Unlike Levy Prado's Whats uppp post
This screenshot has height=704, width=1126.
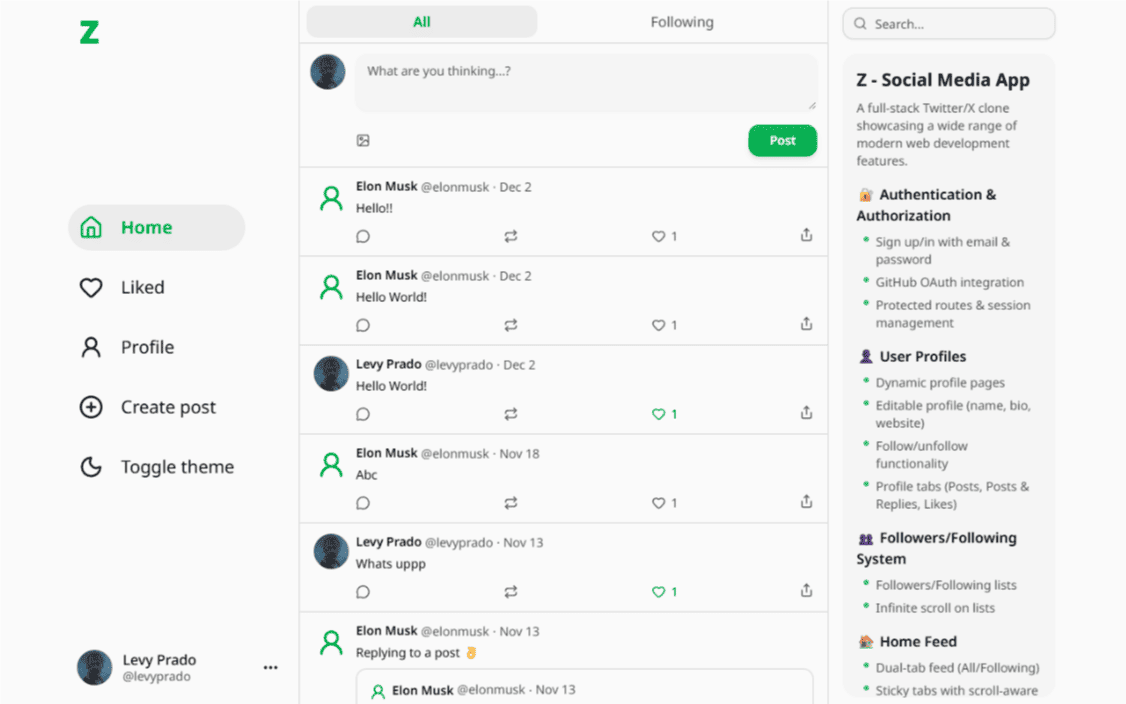tap(656, 591)
